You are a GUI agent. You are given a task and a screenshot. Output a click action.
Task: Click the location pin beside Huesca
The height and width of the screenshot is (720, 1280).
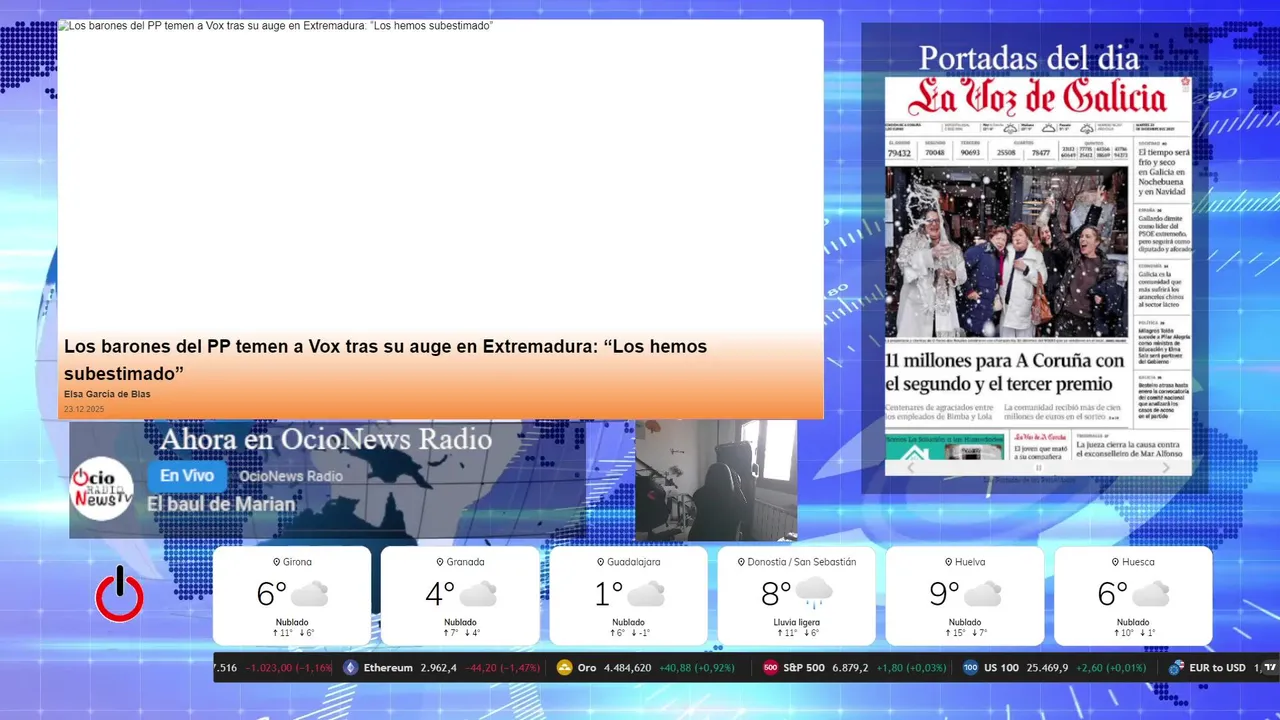tap(1115, 562)
